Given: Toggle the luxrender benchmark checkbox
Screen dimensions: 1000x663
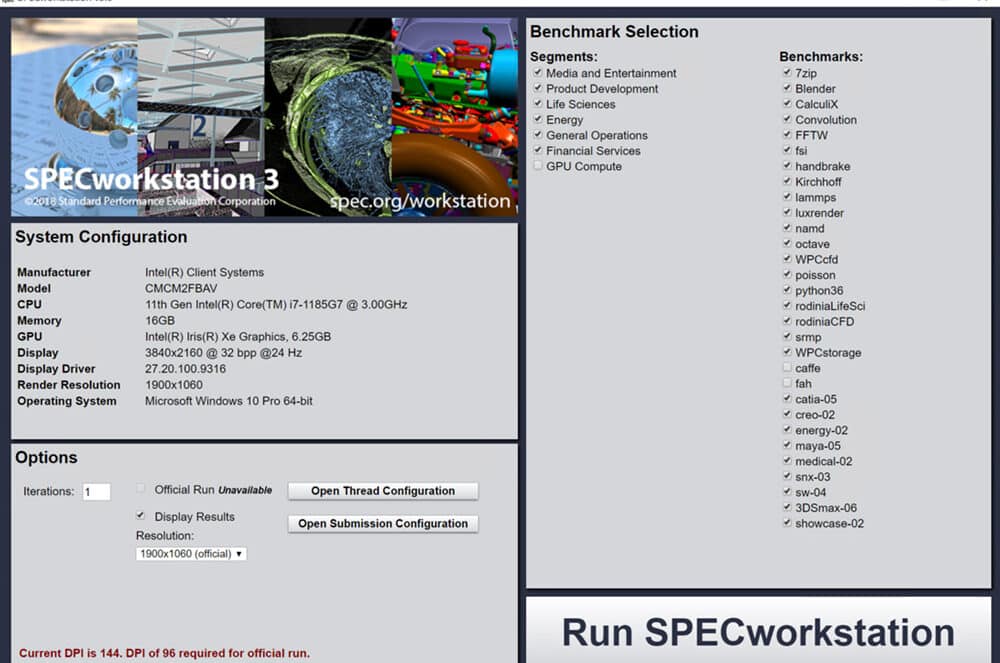Looking at the screenshot, I should [x=787, y=212].
